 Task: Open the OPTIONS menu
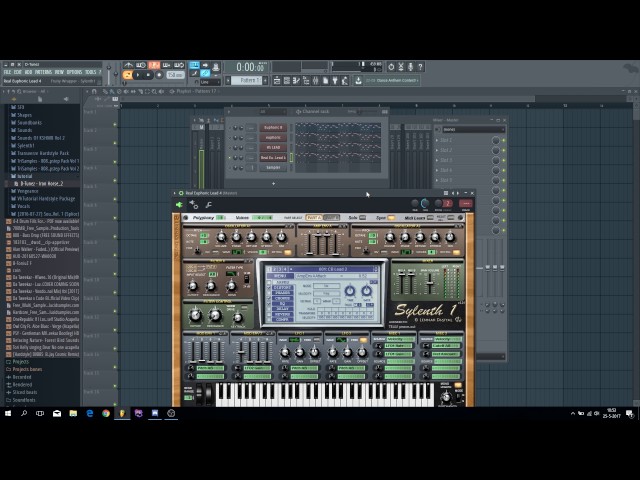[x=74, y=72]
